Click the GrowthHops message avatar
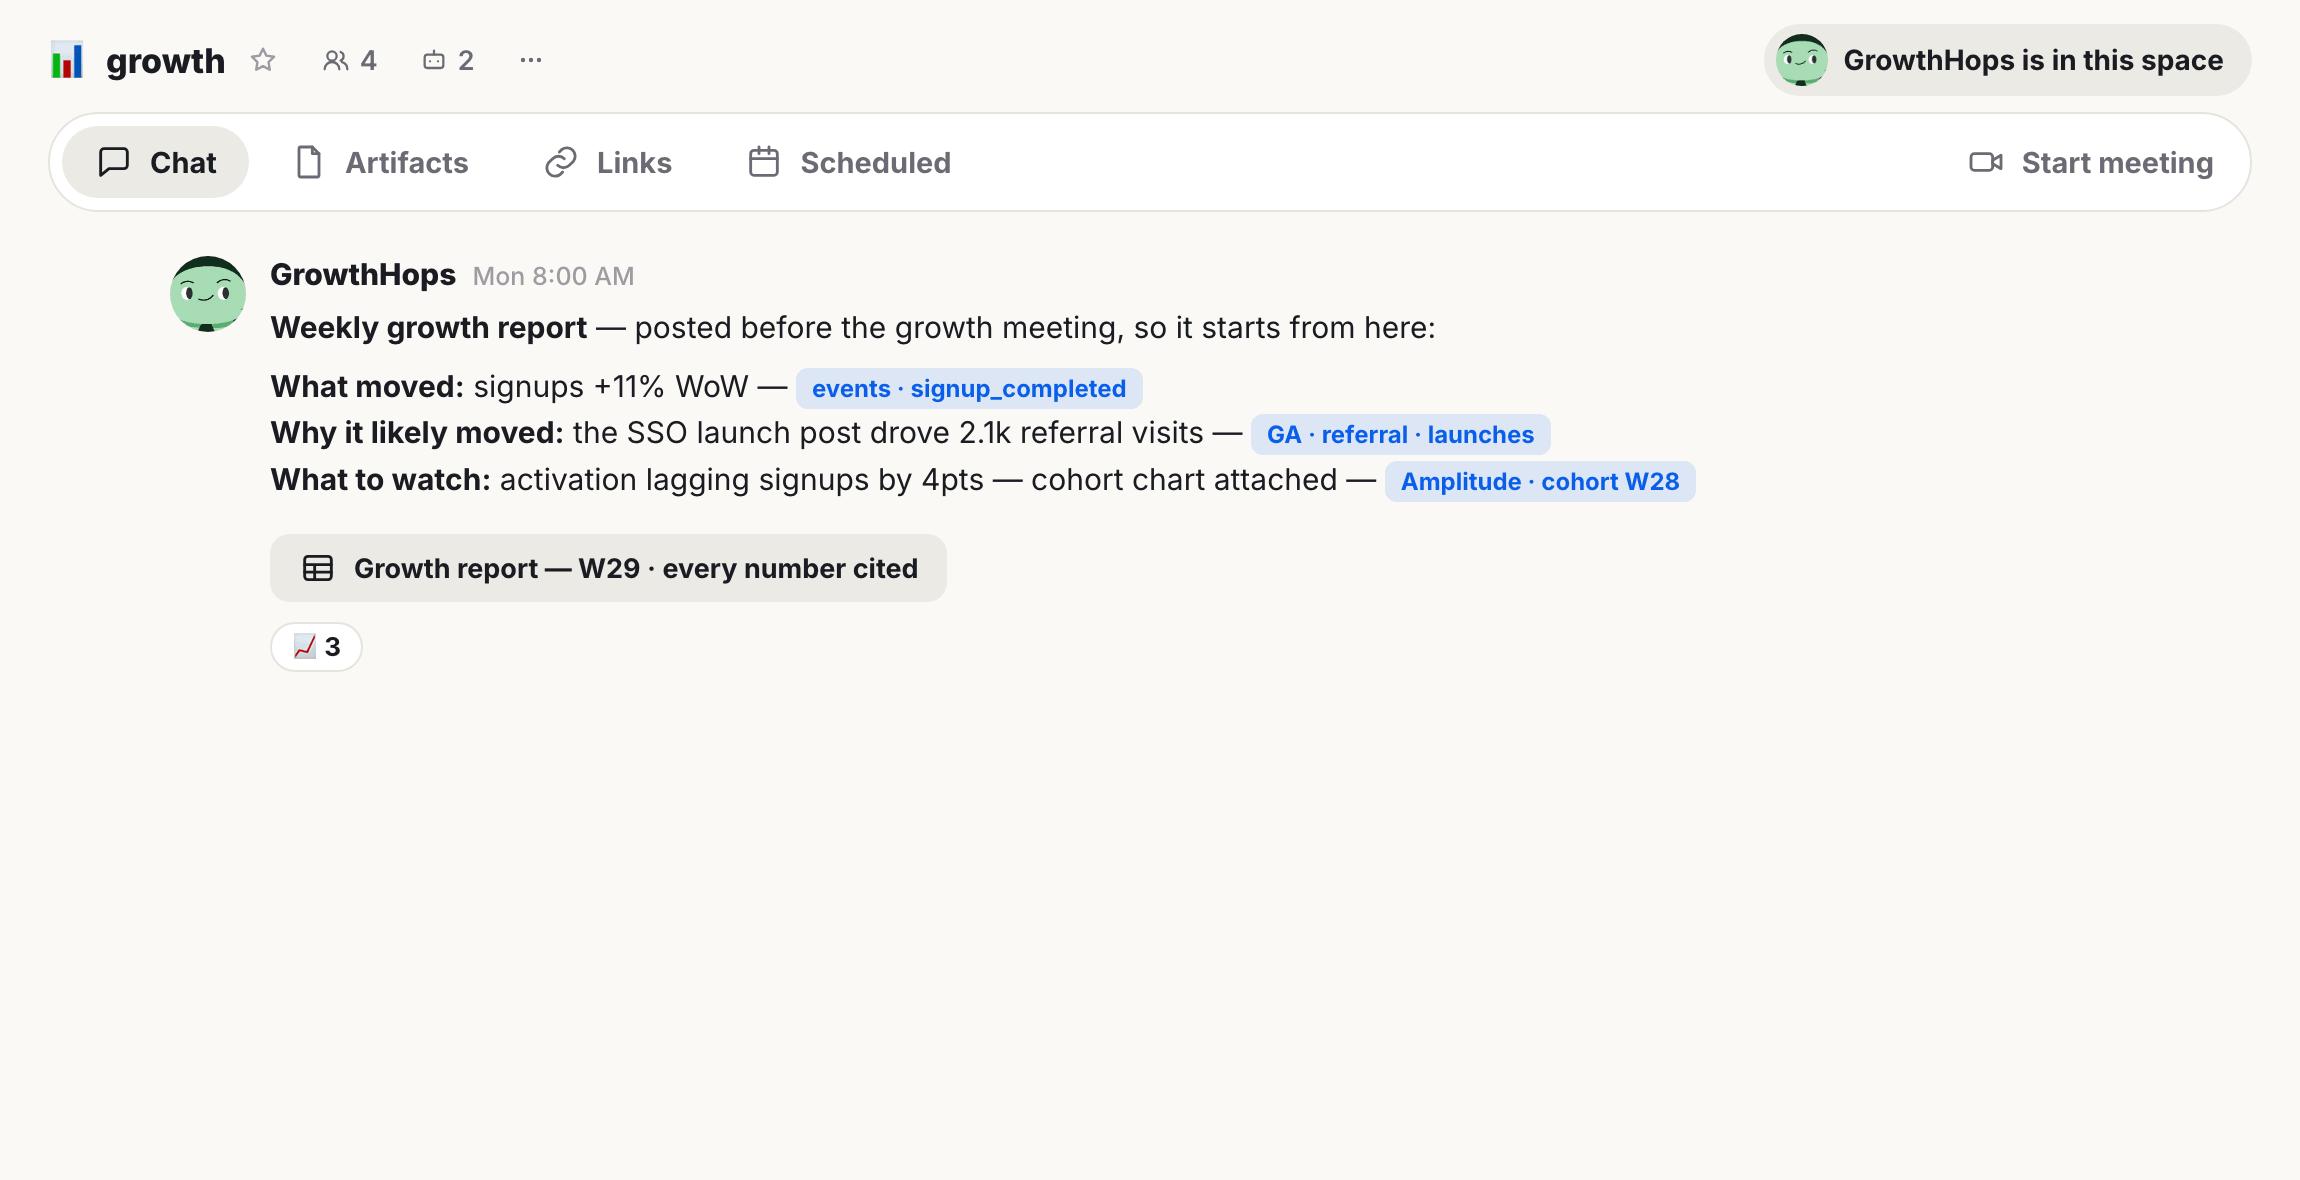This screenshot has width=2300, height=1180. point(208,294)
